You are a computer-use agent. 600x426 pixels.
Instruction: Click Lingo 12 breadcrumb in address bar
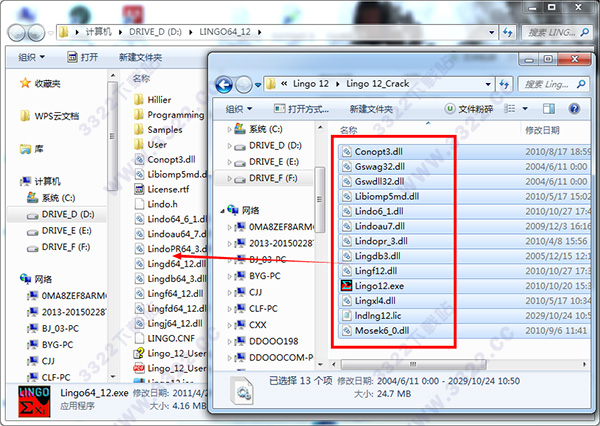tap(311, 84)
